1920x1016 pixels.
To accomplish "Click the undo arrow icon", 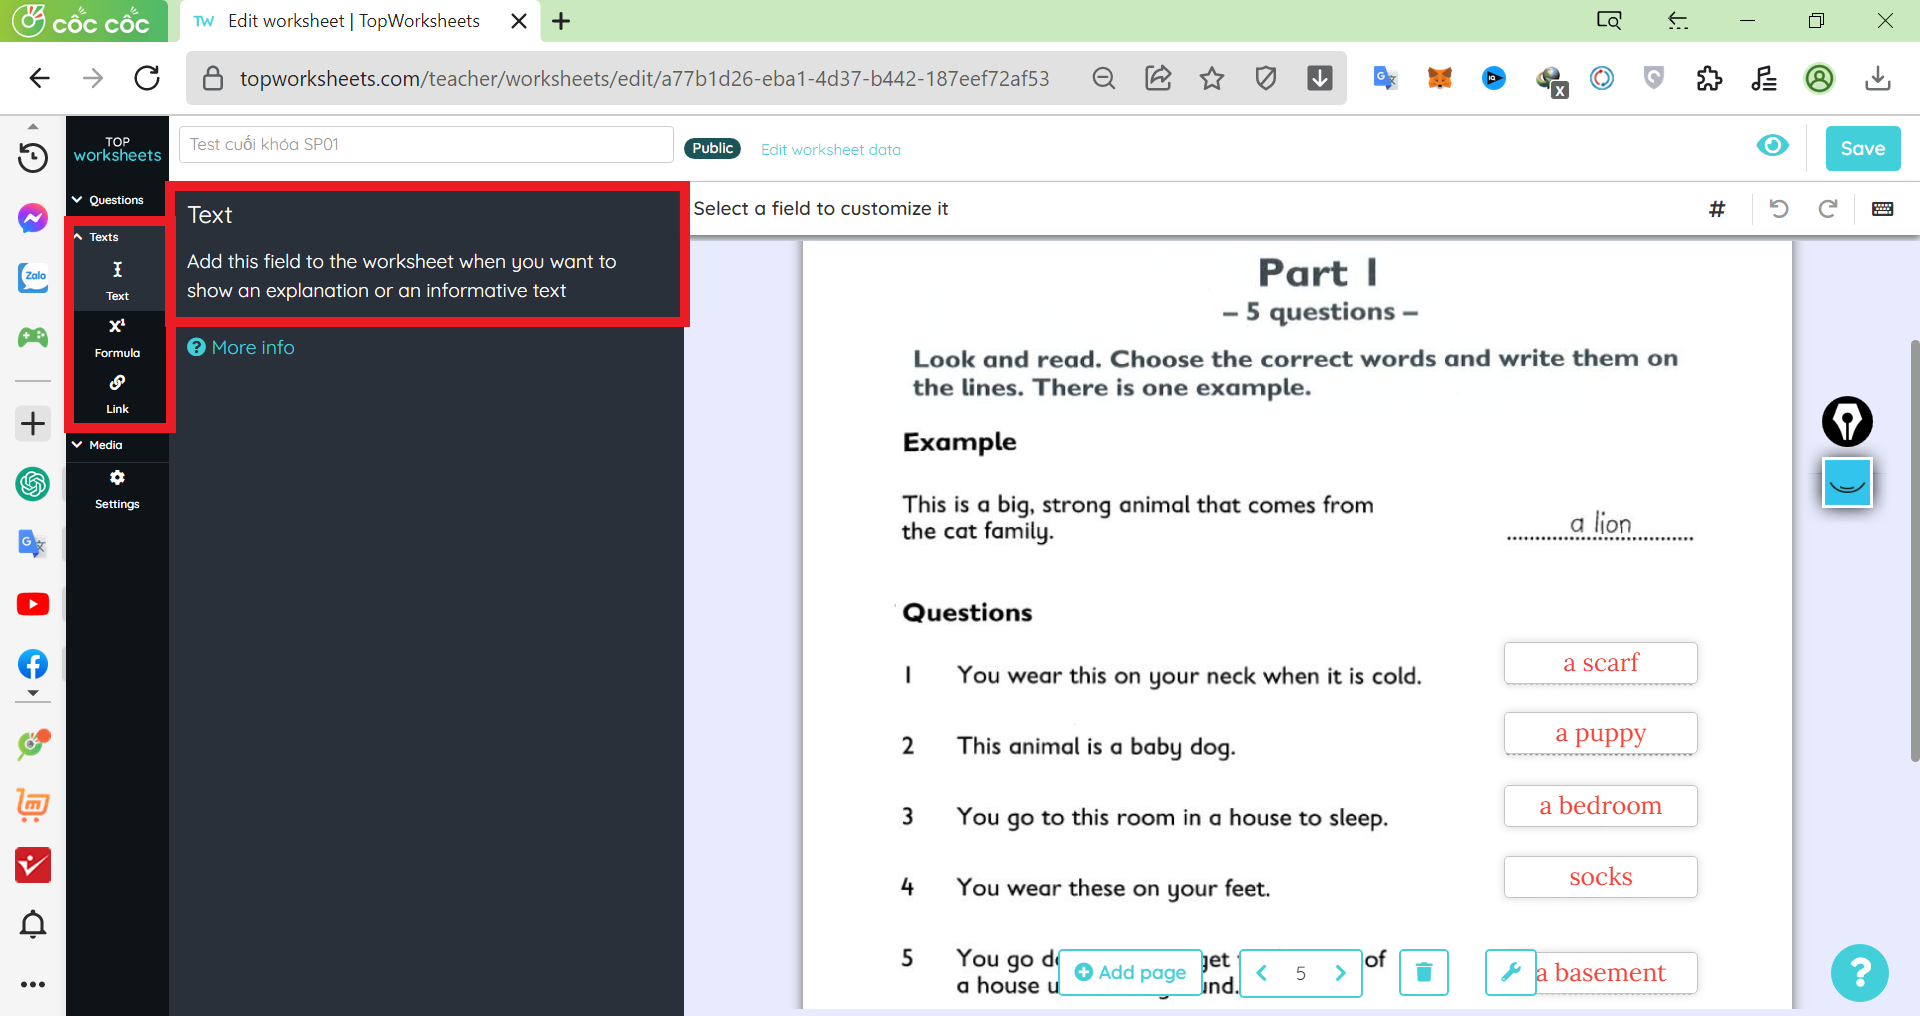I will 1778,208.
